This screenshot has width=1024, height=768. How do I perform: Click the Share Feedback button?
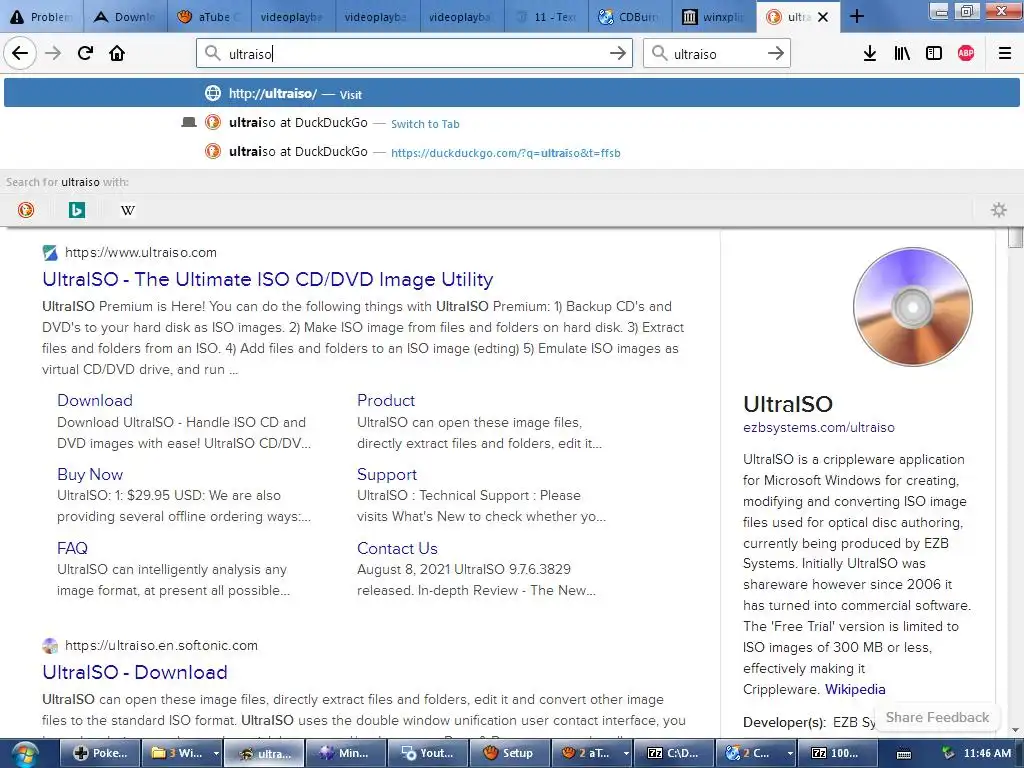click(937, 717)
